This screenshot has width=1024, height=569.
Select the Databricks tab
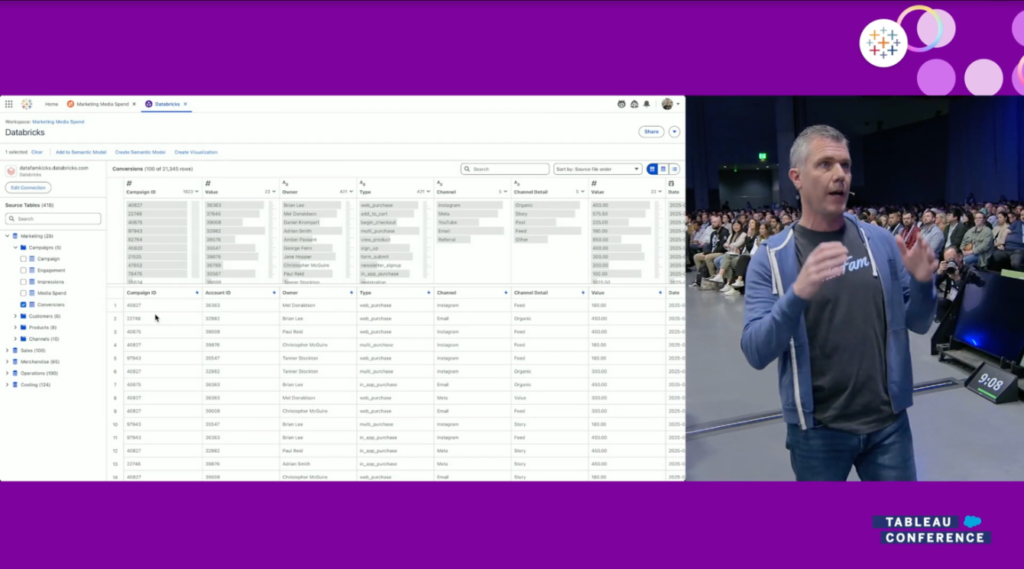pos(167,104)
